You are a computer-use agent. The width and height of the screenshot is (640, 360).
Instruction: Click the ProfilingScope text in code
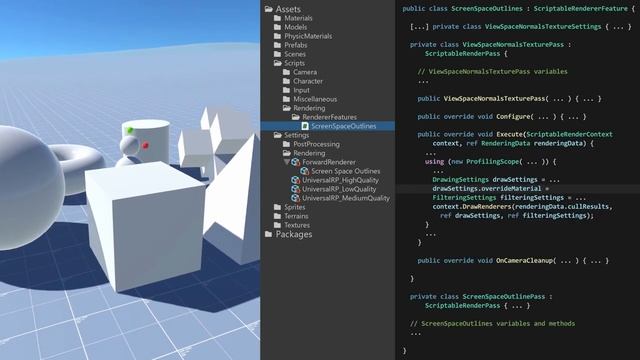point(492,162)
